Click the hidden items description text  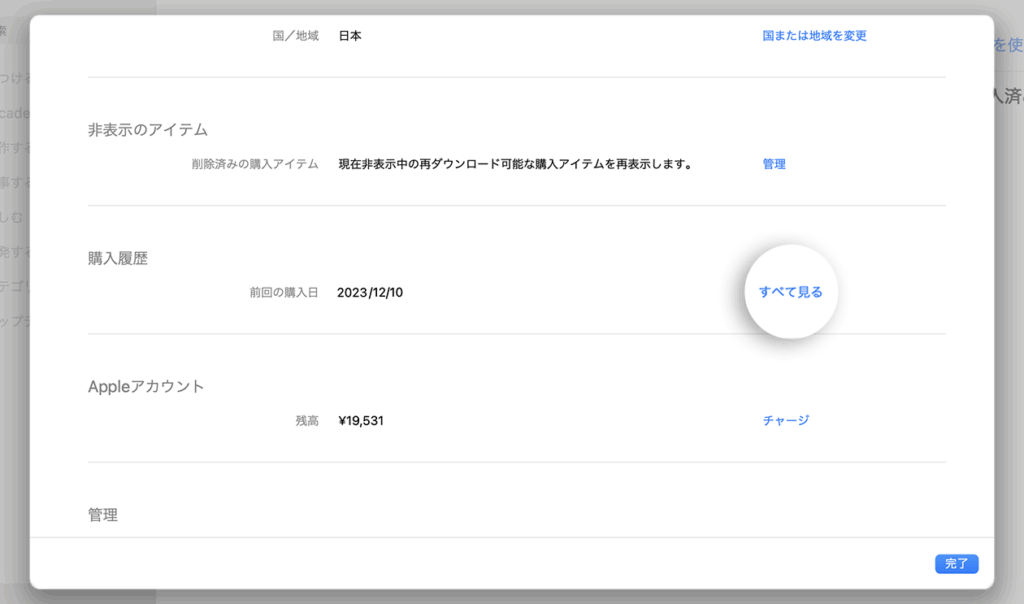(515, 164)
